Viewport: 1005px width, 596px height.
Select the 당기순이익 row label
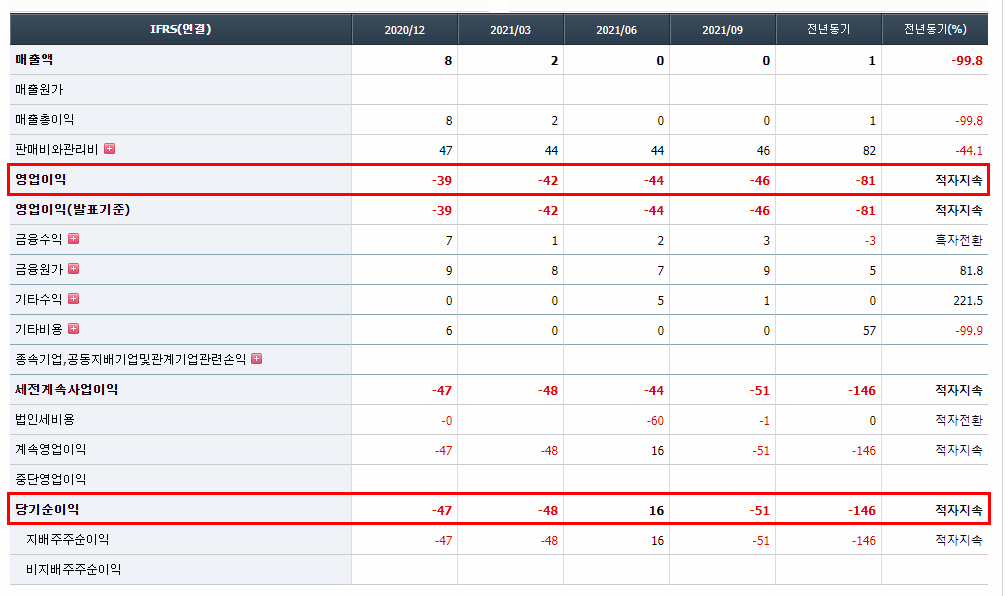(x=47, y=509)
